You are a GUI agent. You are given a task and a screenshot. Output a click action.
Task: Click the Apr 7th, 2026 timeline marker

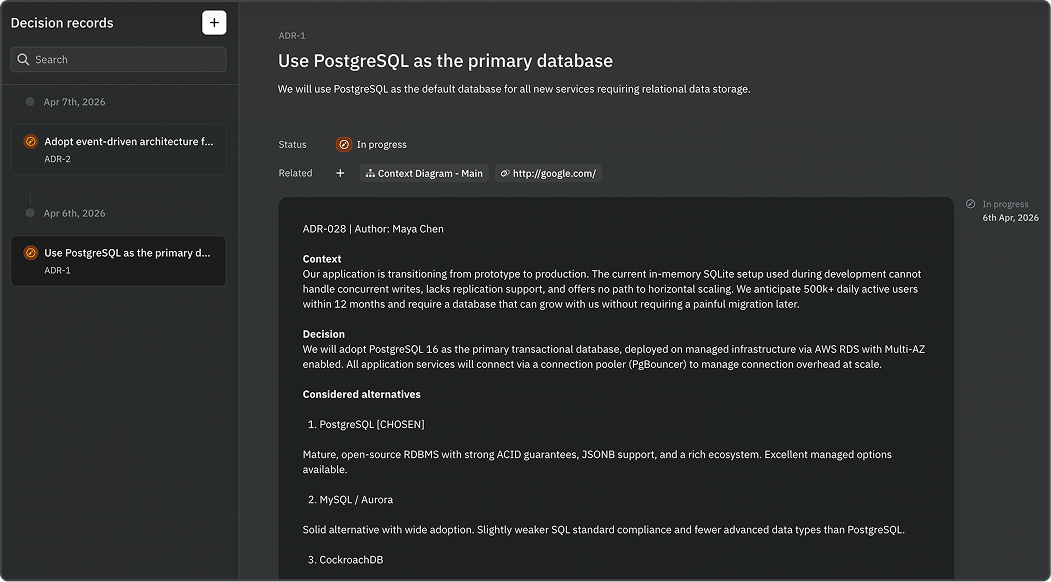click(30, 102)
